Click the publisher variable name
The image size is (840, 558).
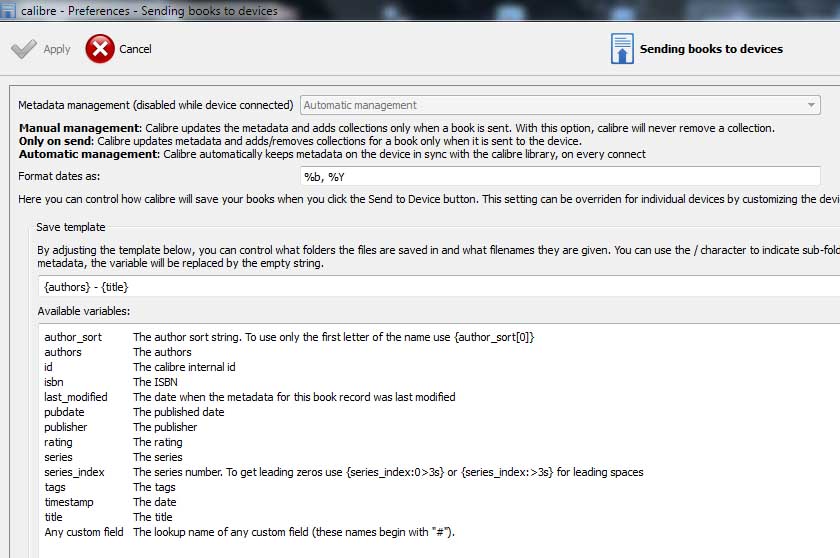click(65, 427)
